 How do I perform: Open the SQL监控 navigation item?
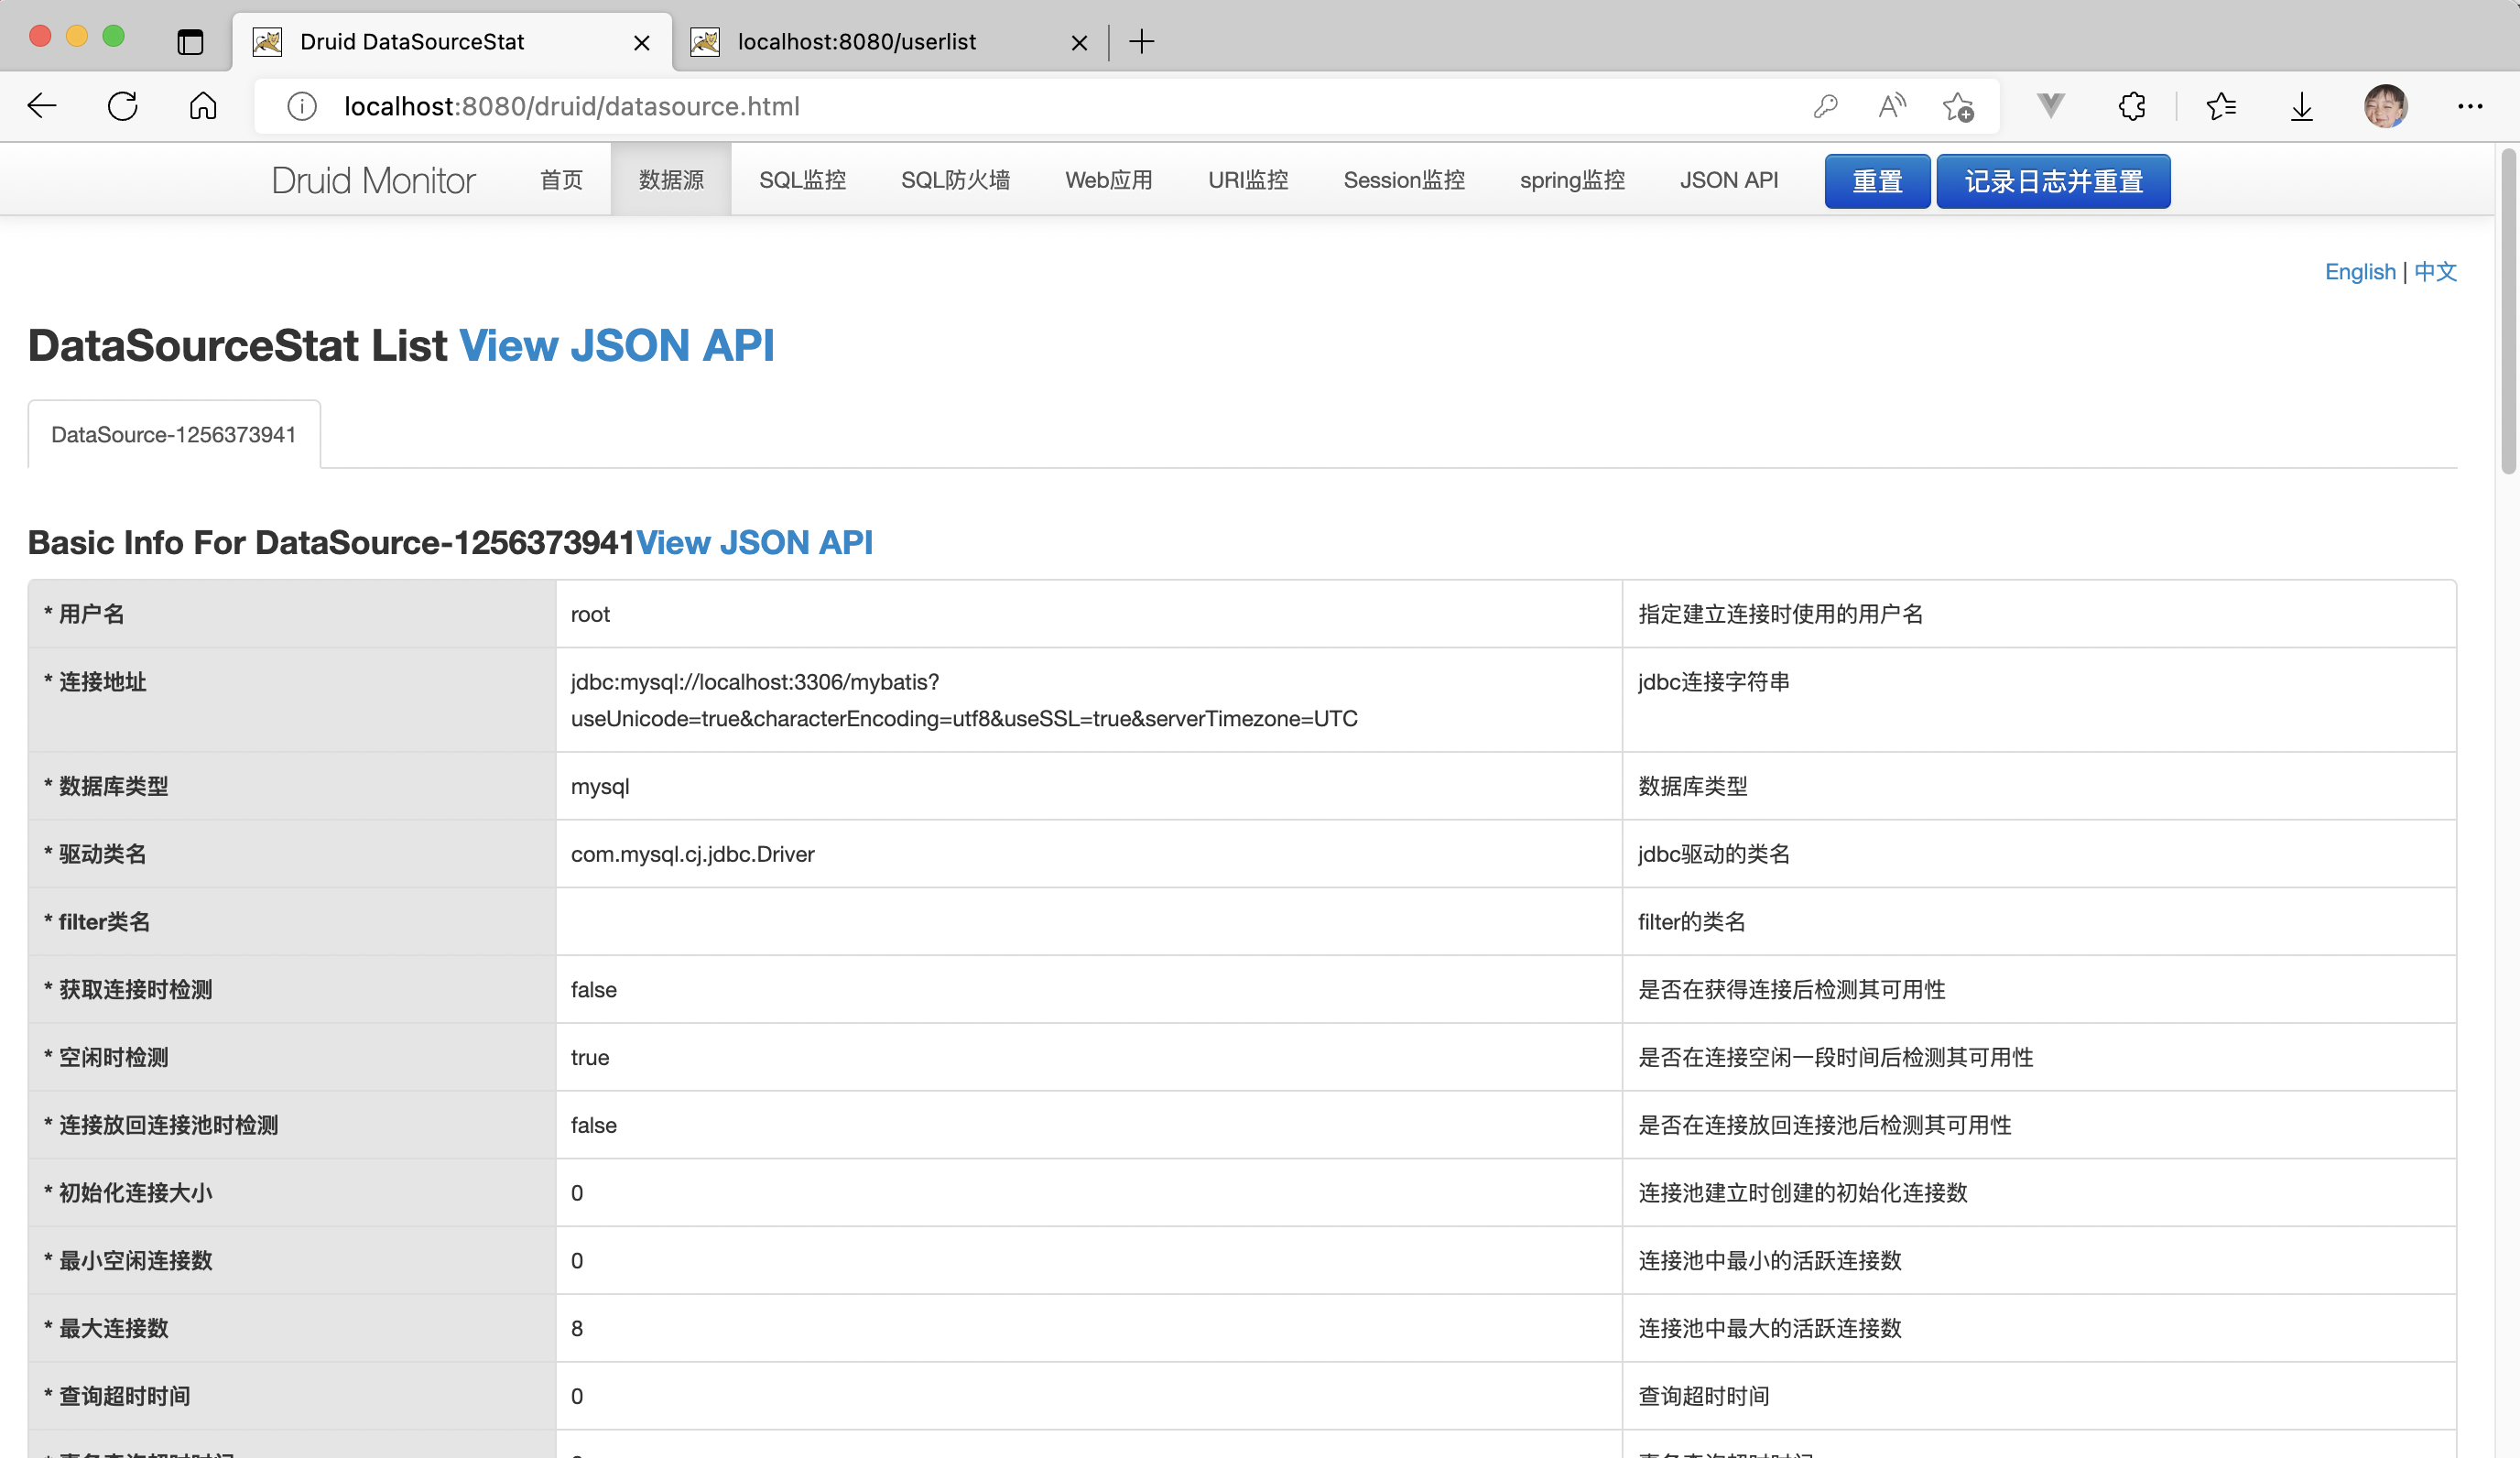802,180
